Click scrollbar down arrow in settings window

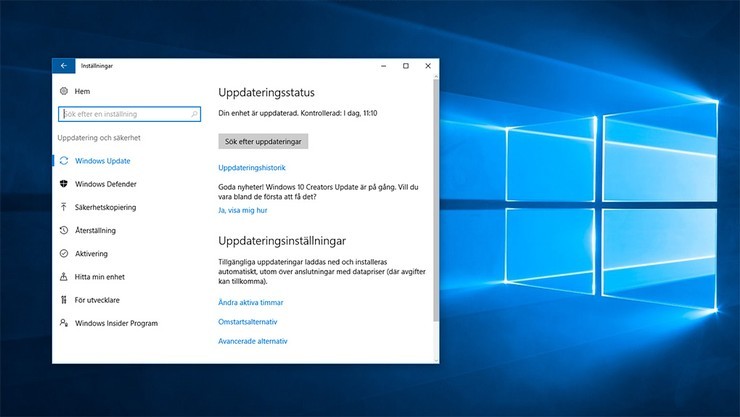point(436,360)
